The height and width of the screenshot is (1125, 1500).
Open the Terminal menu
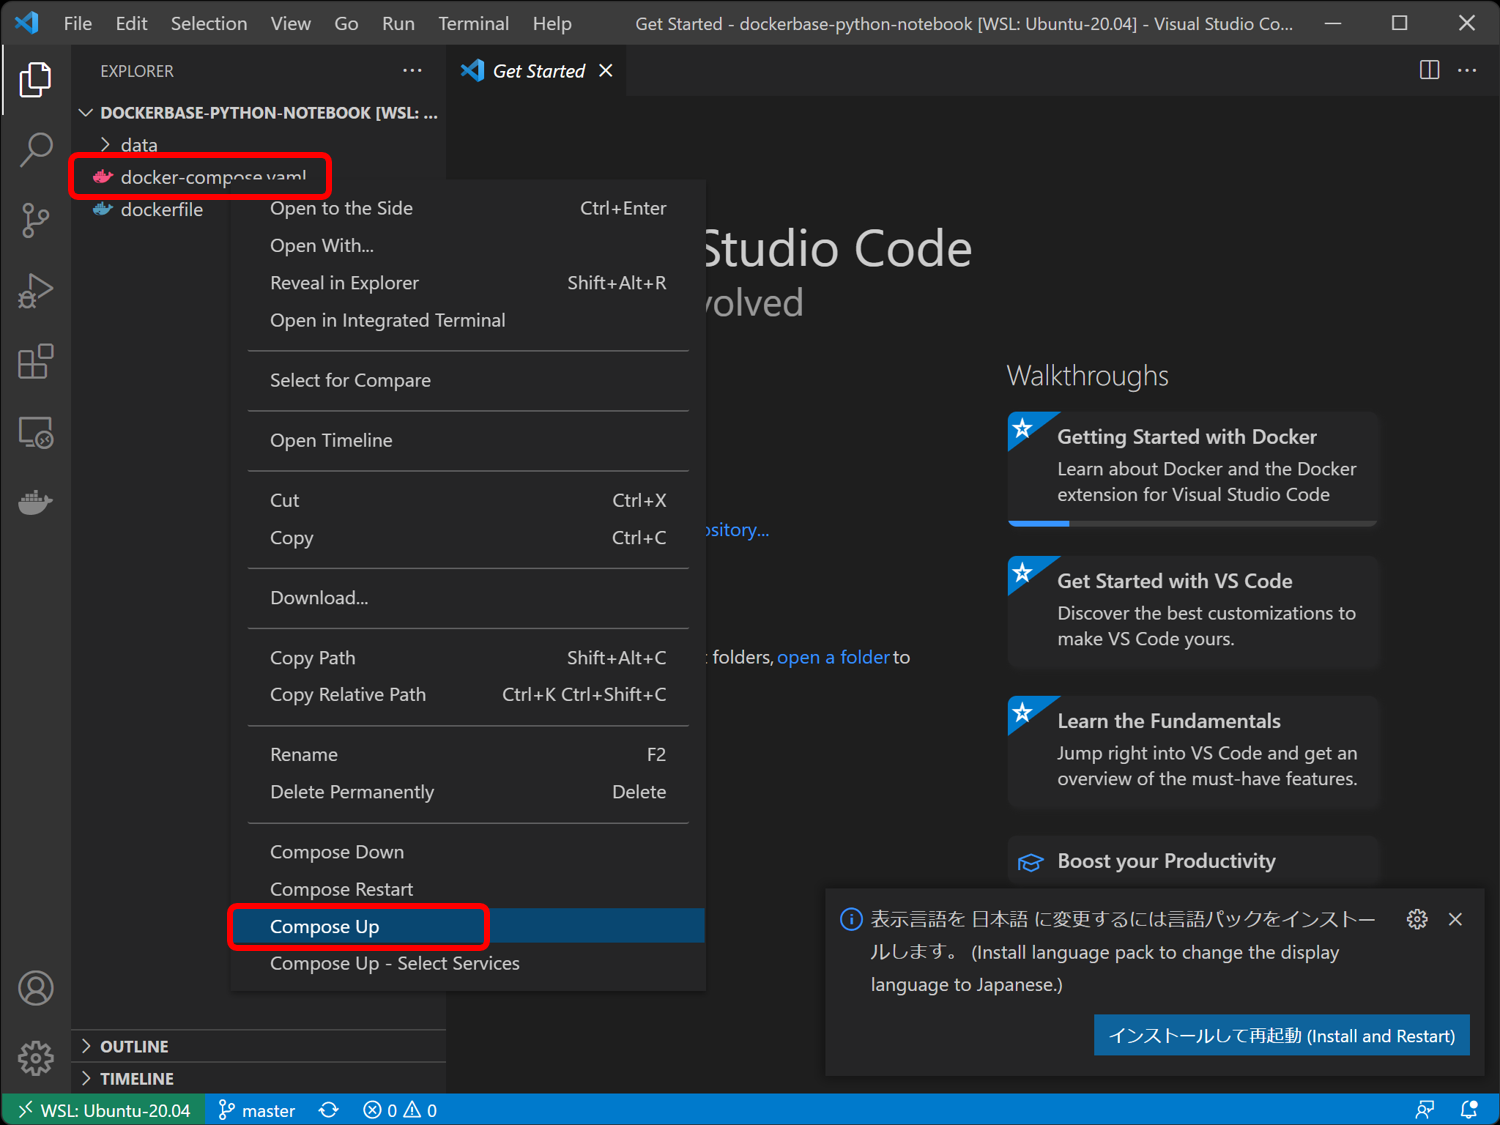click(473, 23)
